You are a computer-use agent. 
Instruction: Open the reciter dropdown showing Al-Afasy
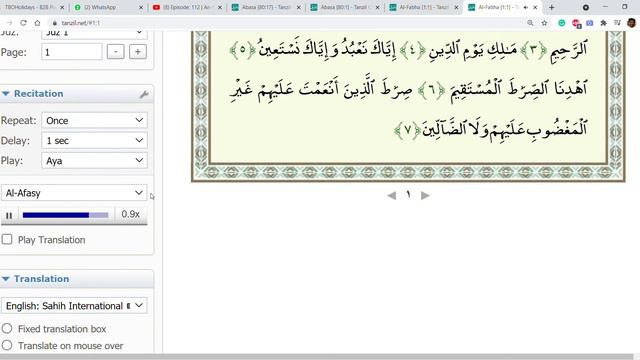point(74,193)
